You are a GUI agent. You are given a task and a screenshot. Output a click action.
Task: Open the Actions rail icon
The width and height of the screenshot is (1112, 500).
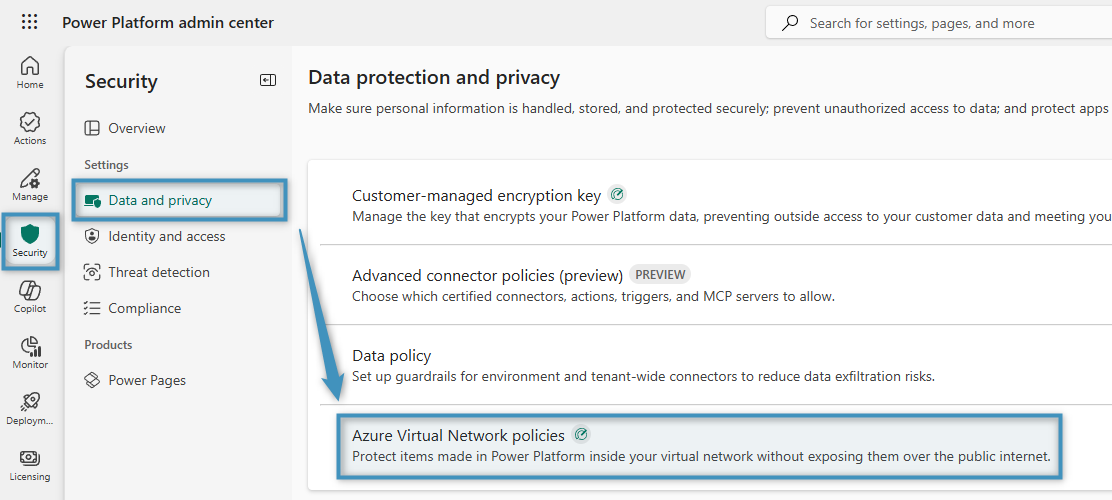coord(30,128)
